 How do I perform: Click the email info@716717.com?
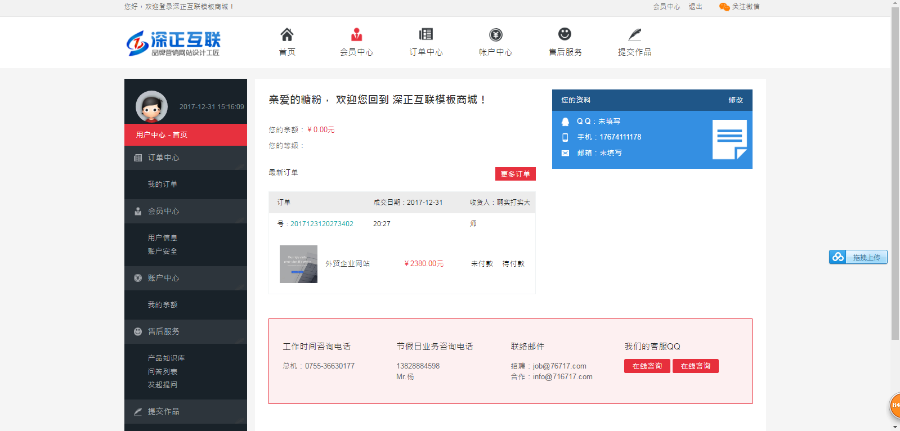(562, 377)
